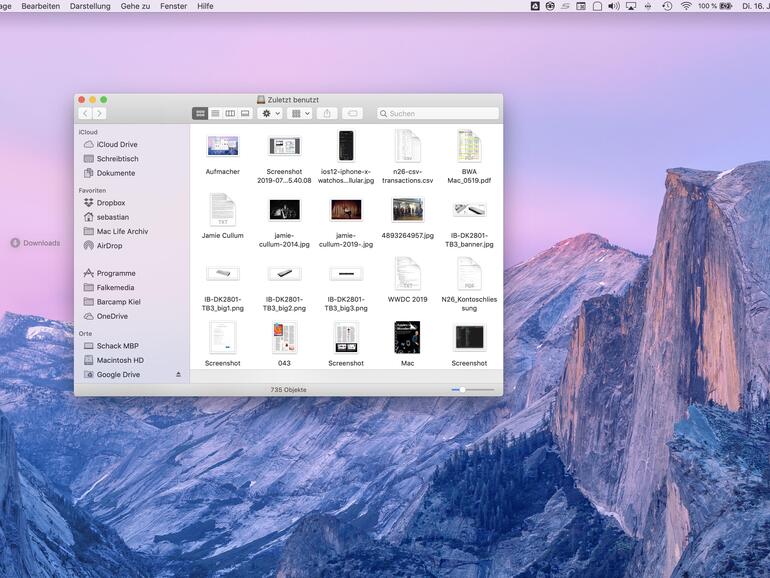Select the BWA Mac_0519.pdf file thumbnail

469,146
